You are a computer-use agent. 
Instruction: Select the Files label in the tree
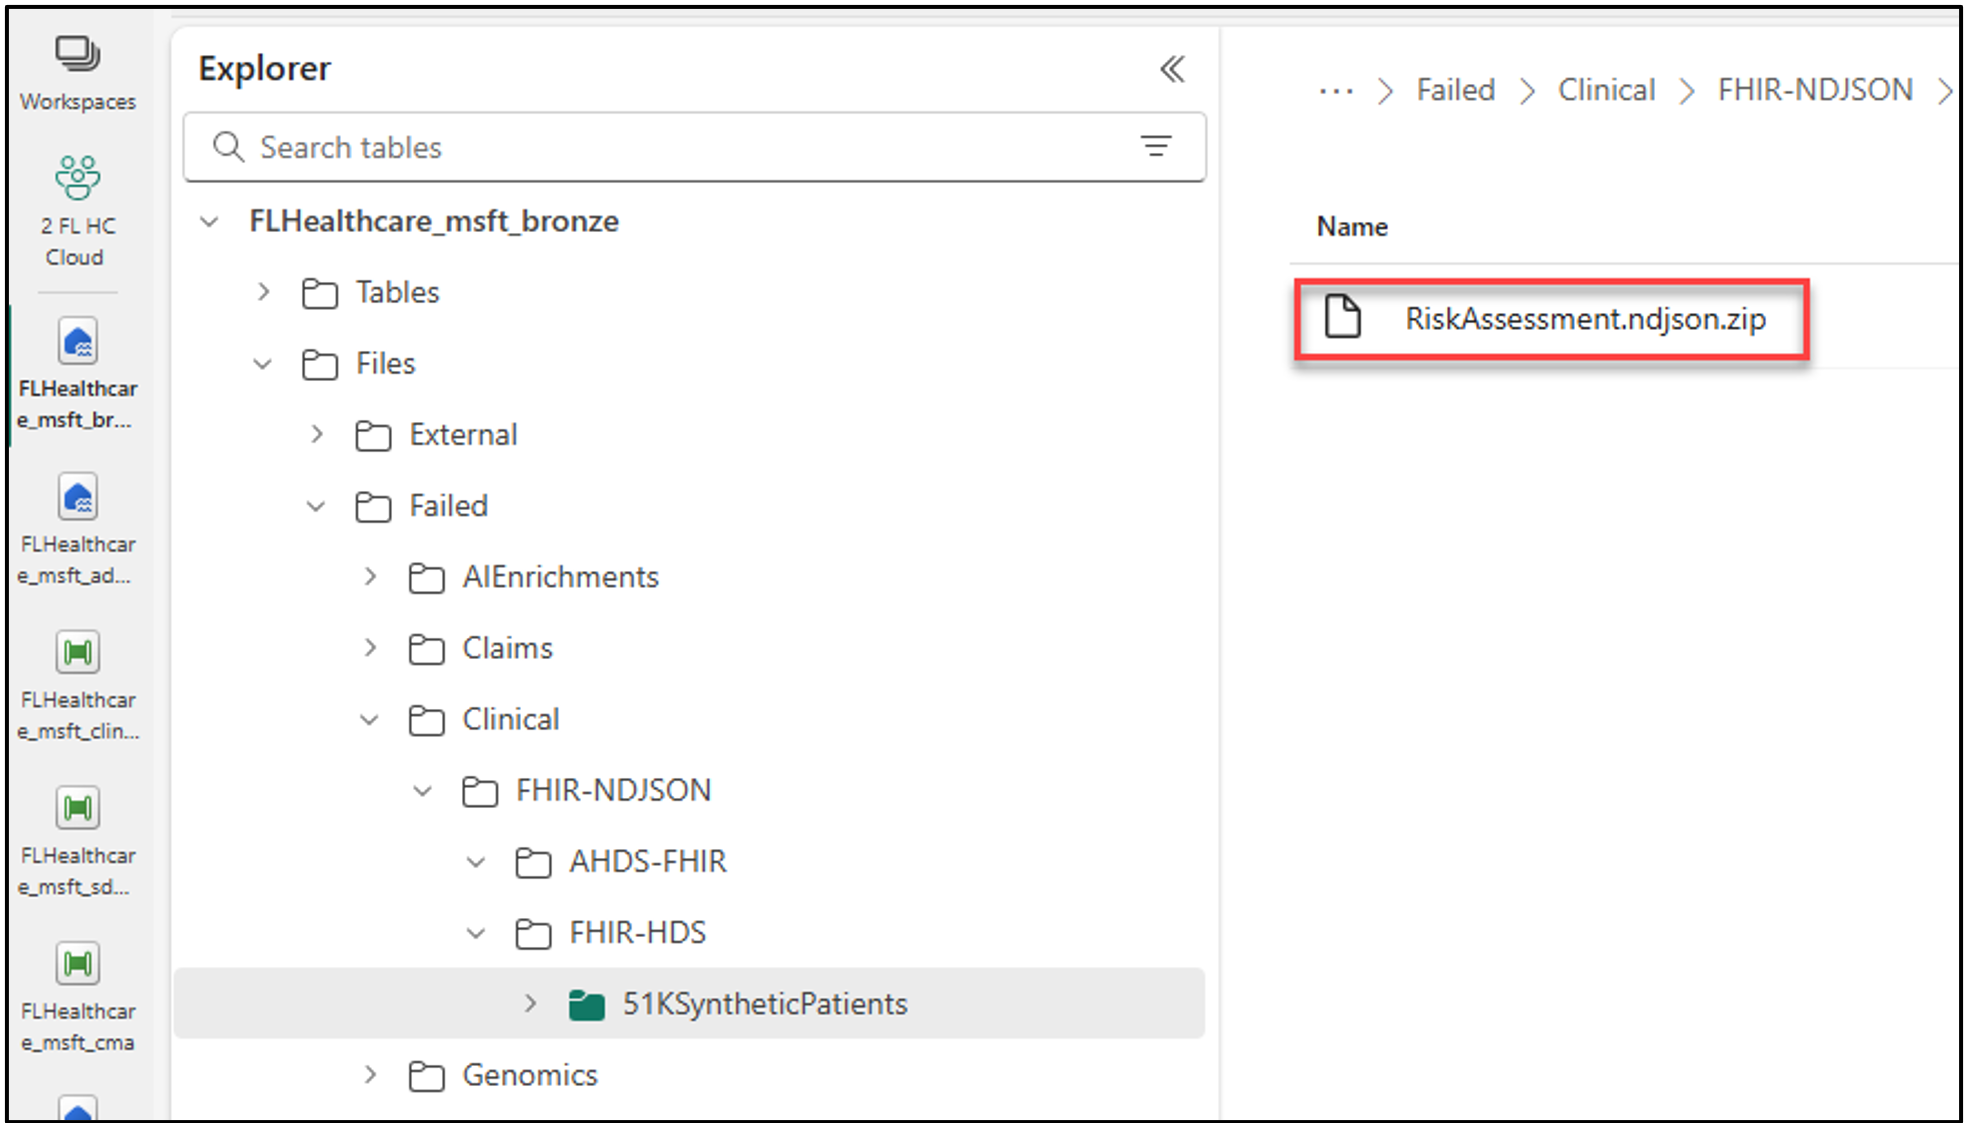(385, 363)
